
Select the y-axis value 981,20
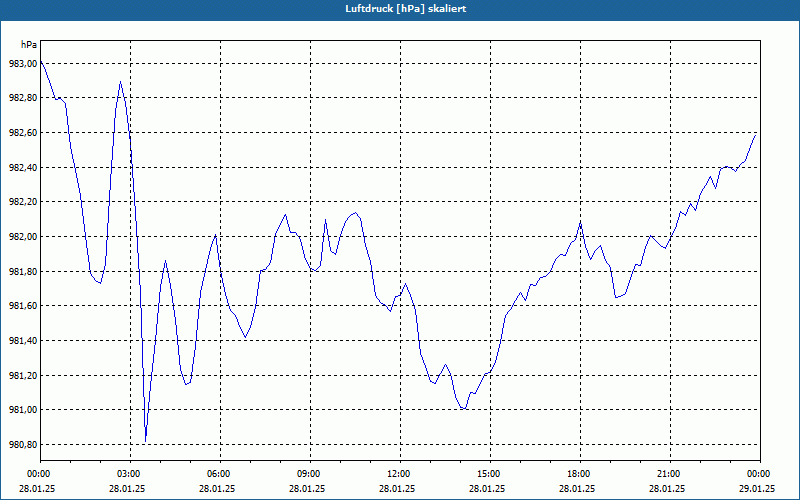[x=22, y=376]
